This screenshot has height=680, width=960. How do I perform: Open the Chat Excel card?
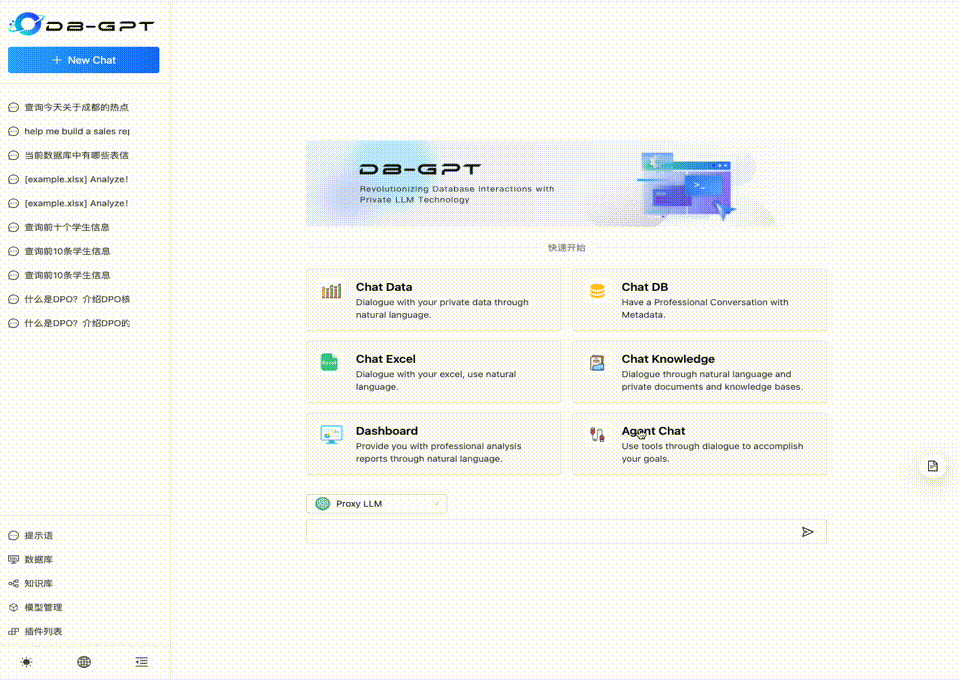[433, 372]
